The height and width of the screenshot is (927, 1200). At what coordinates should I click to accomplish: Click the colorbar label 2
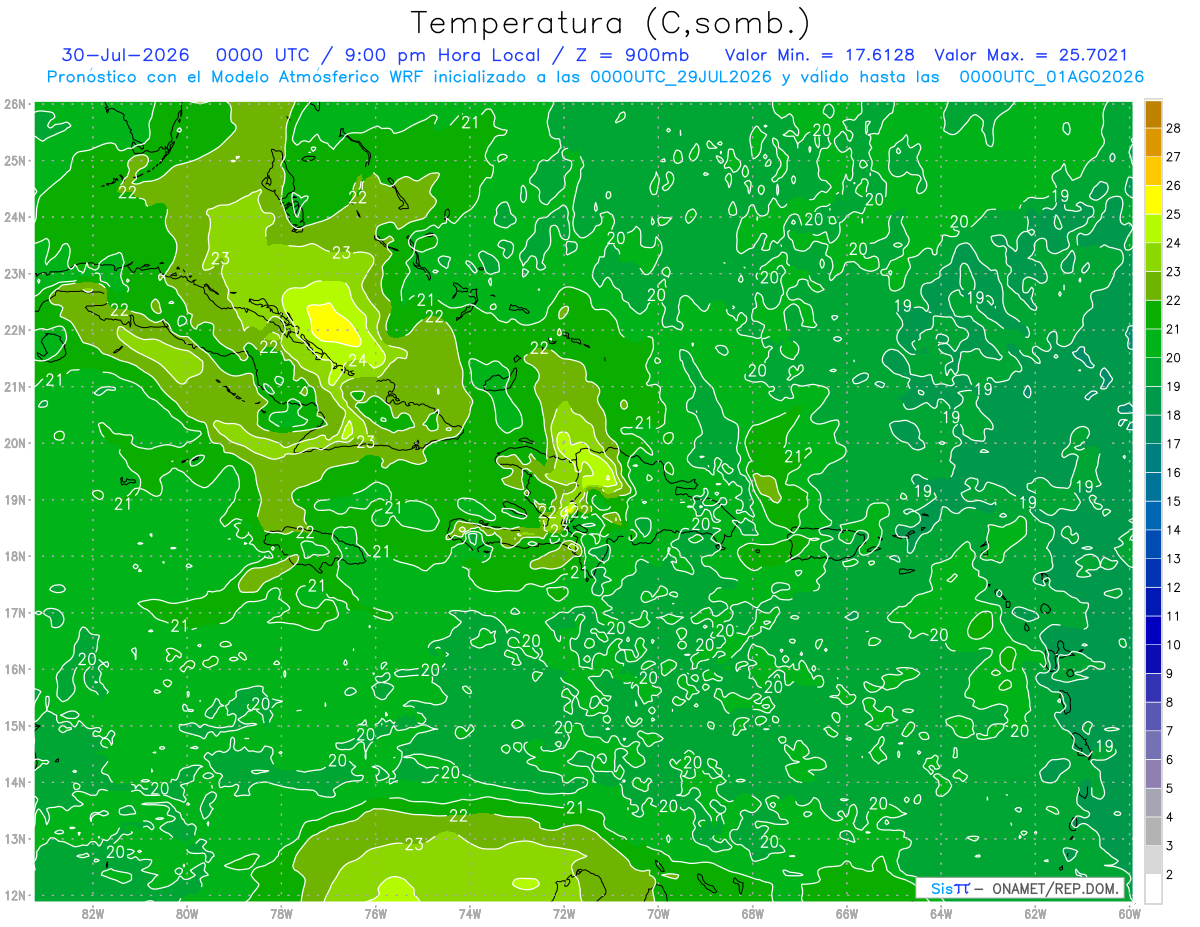1170,874
